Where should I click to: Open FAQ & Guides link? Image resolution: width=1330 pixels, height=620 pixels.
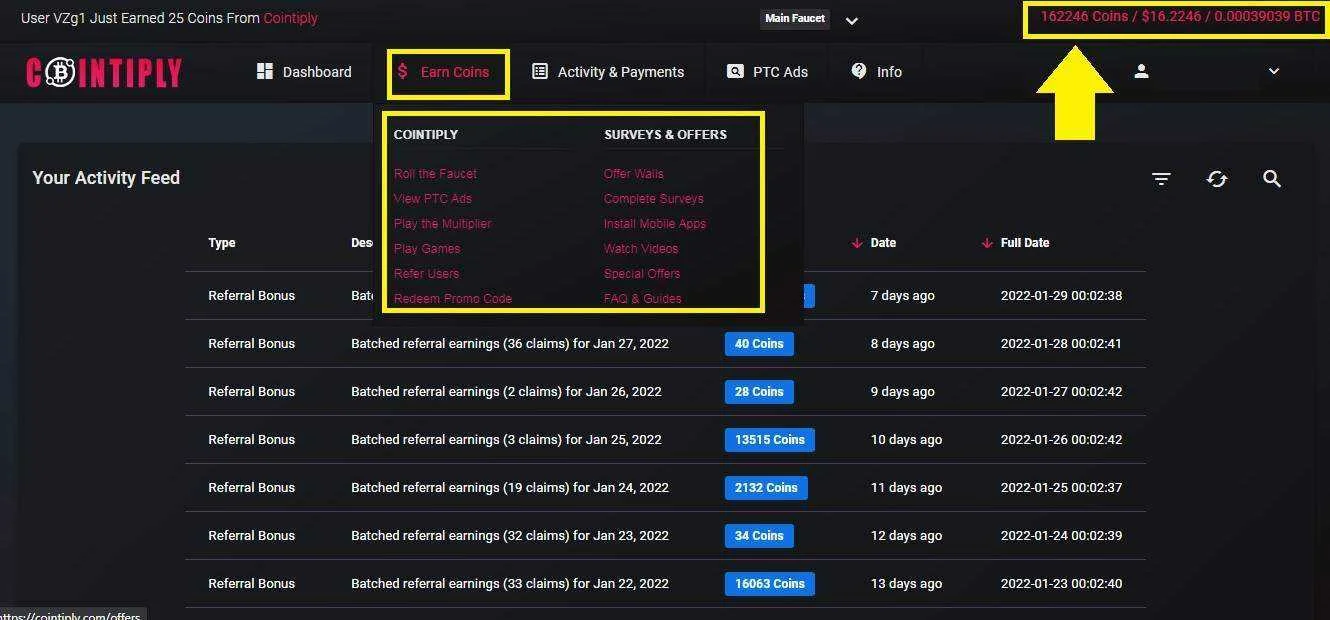click(x=643, y=299)
